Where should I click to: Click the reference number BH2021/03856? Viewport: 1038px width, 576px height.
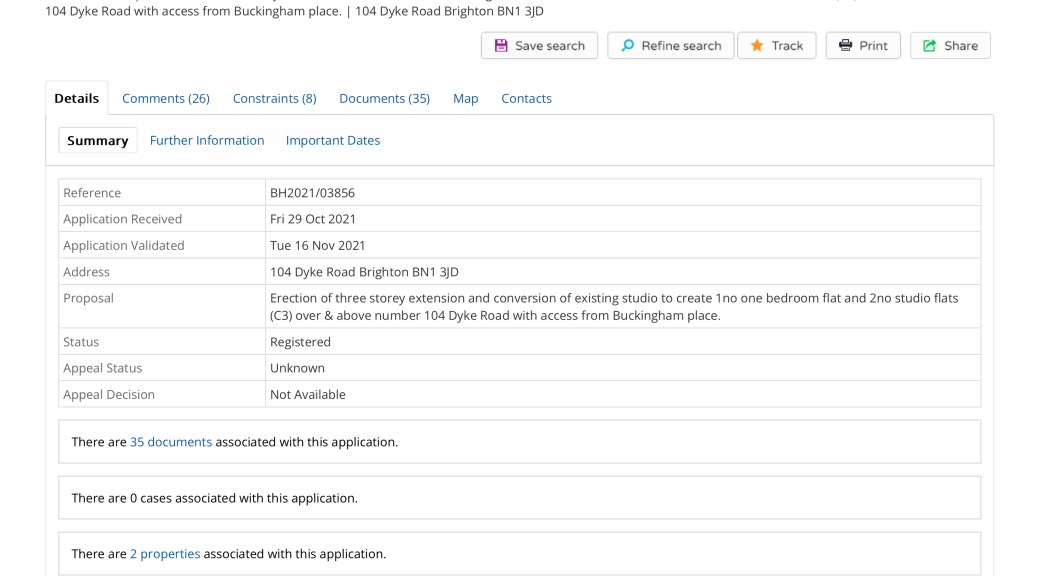312,193
